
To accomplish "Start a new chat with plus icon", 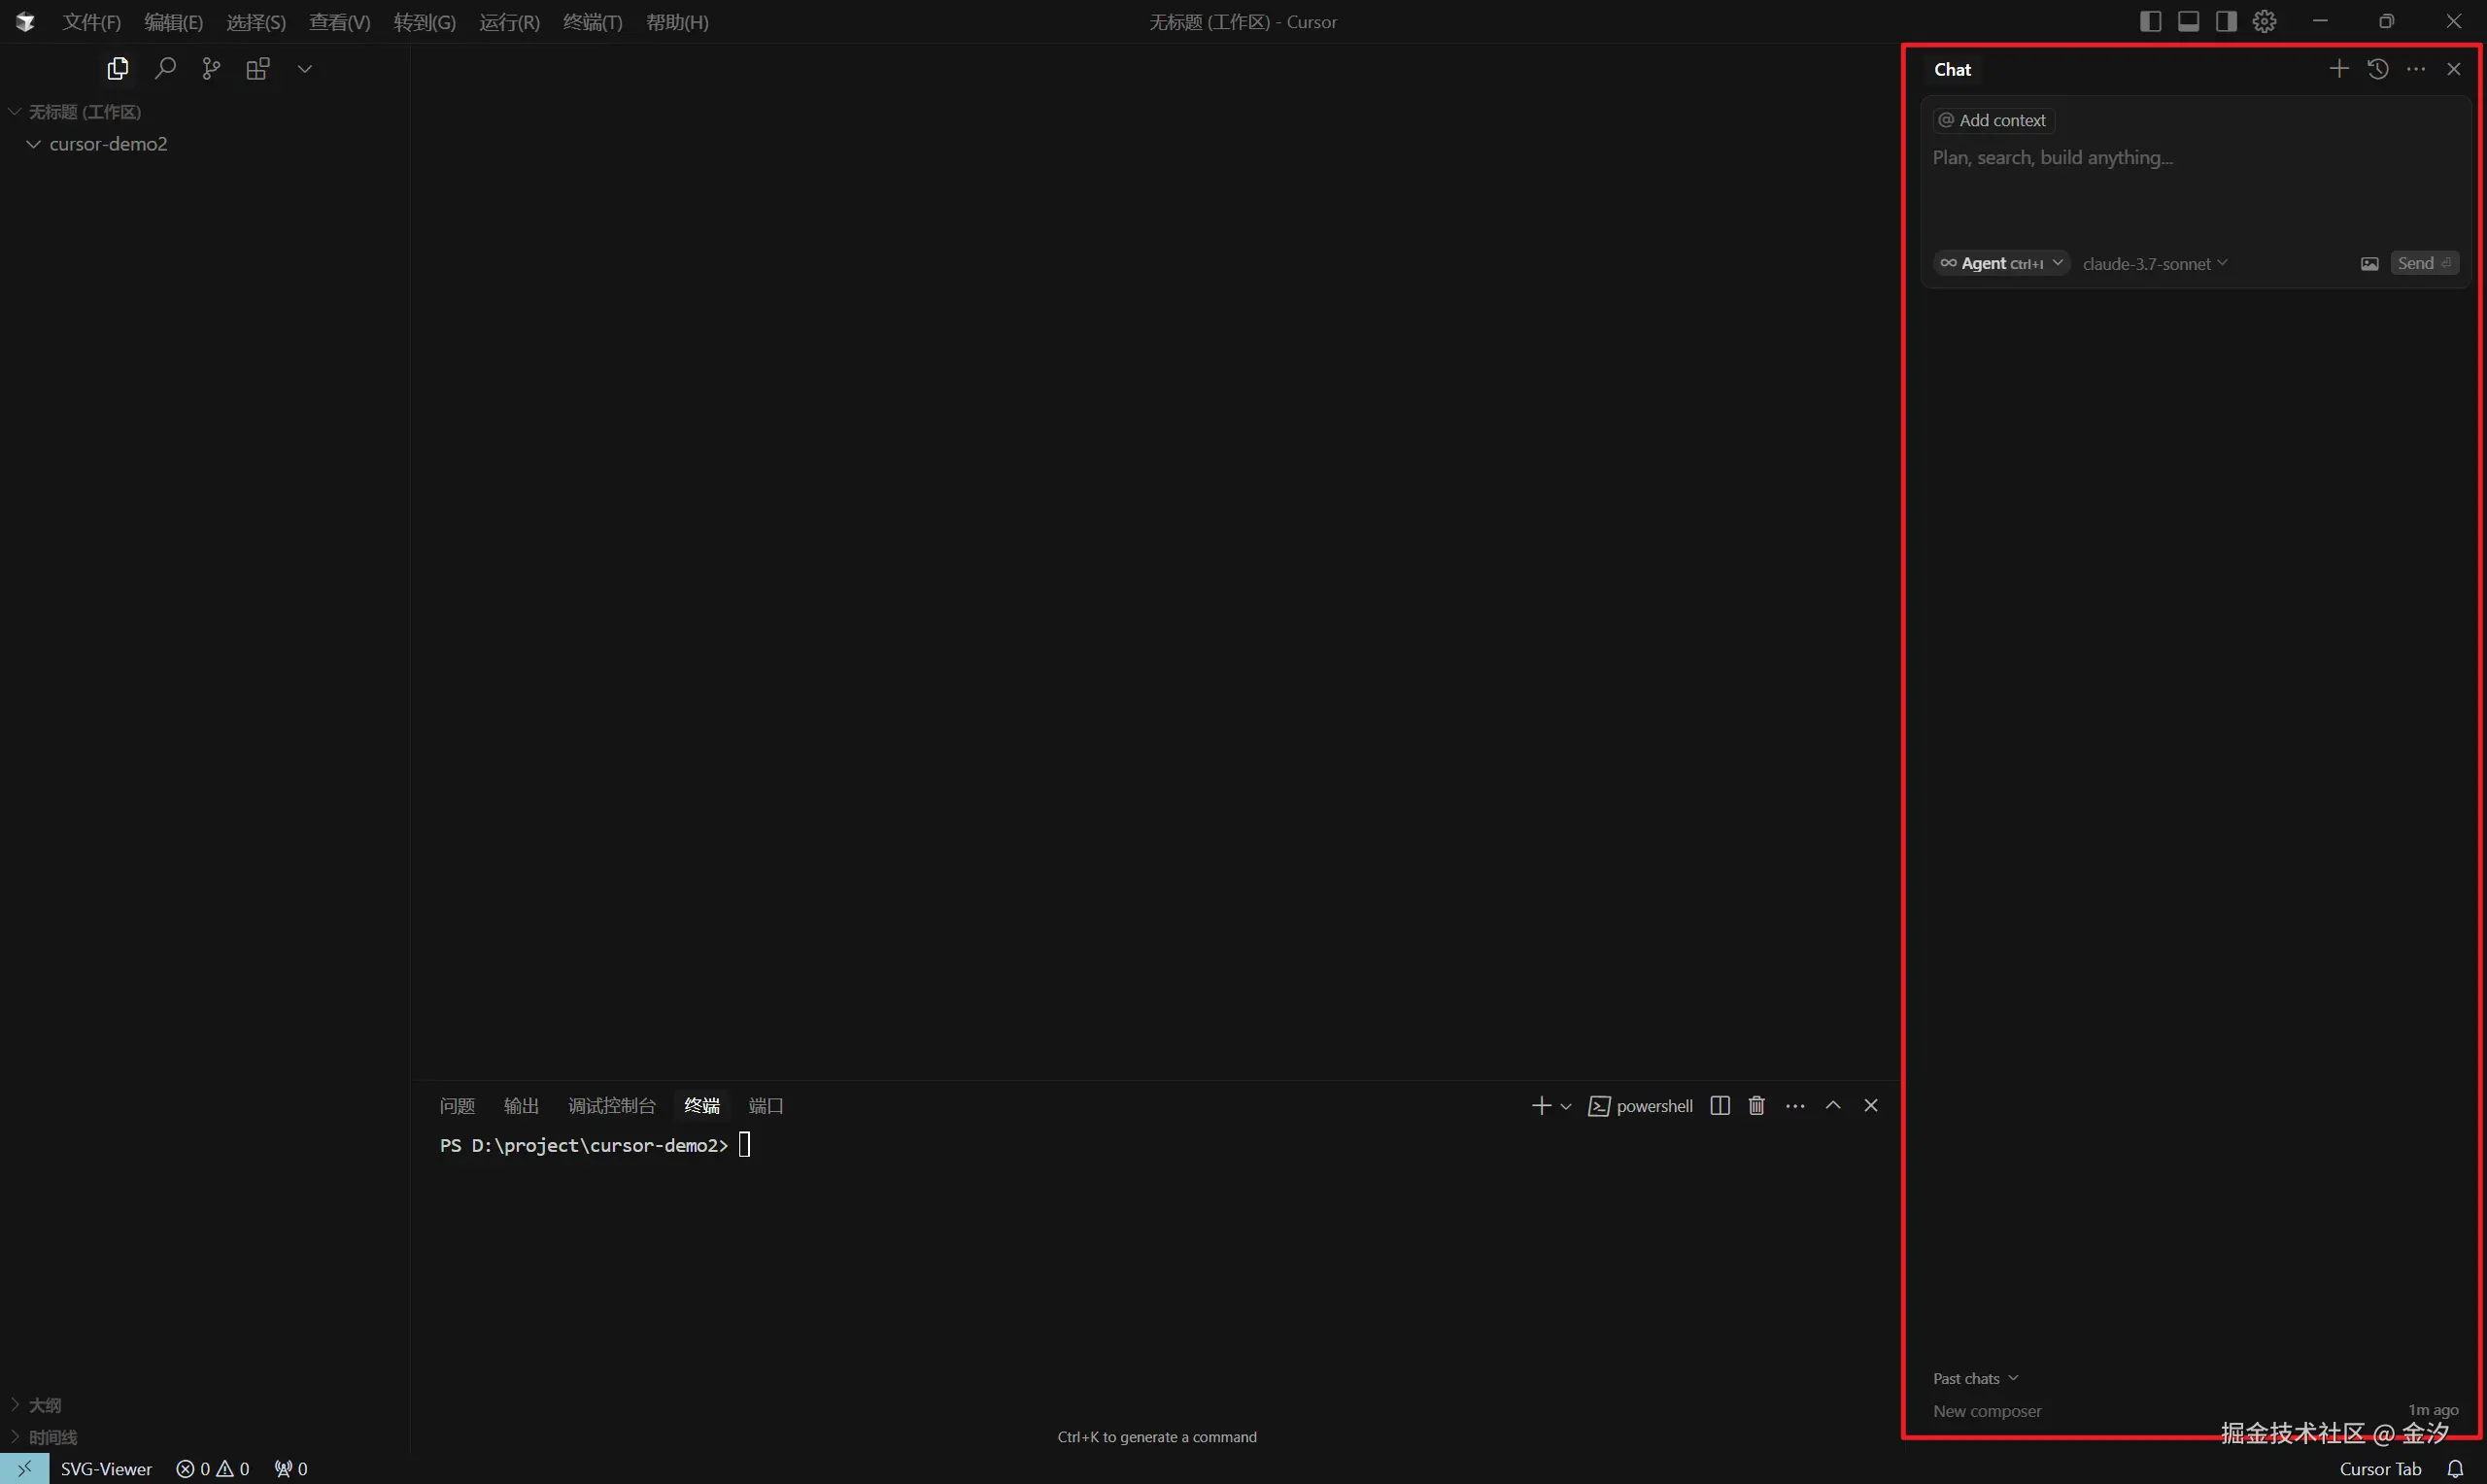I will point(2338,69).
